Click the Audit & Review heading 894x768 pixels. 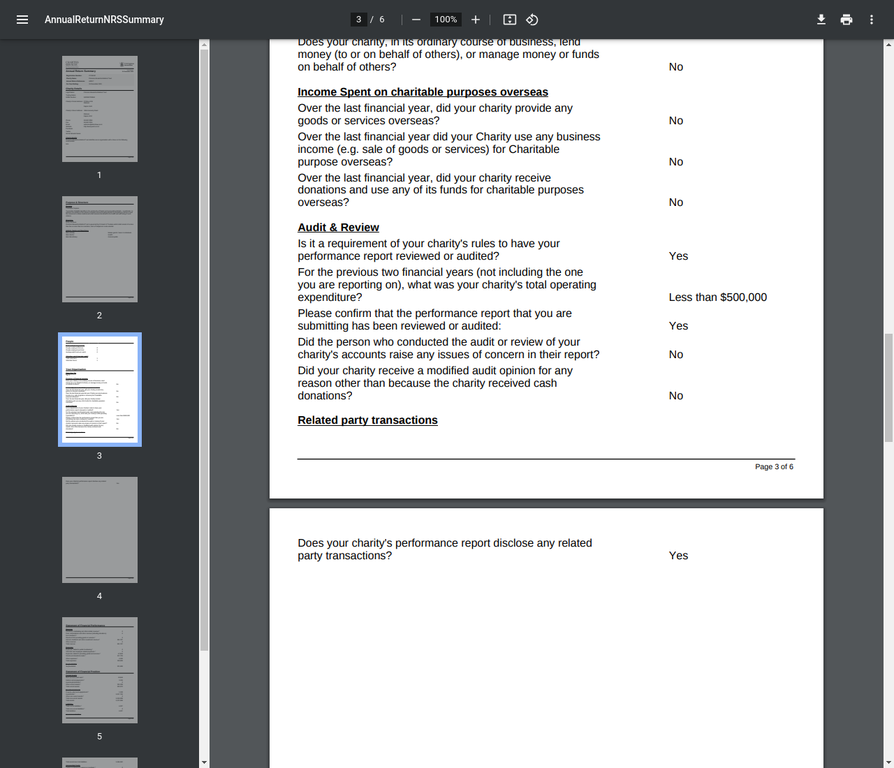click(338, 228)
